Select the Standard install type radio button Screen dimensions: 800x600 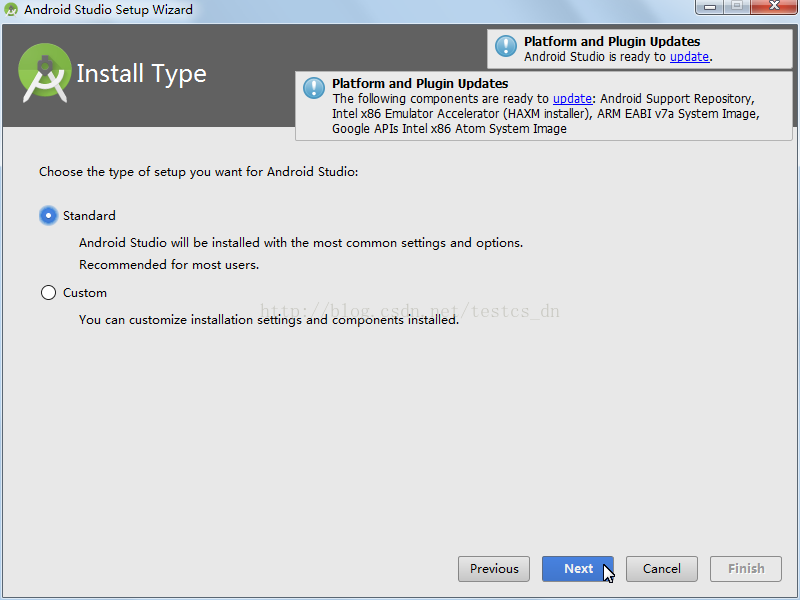tap(48, 216)
